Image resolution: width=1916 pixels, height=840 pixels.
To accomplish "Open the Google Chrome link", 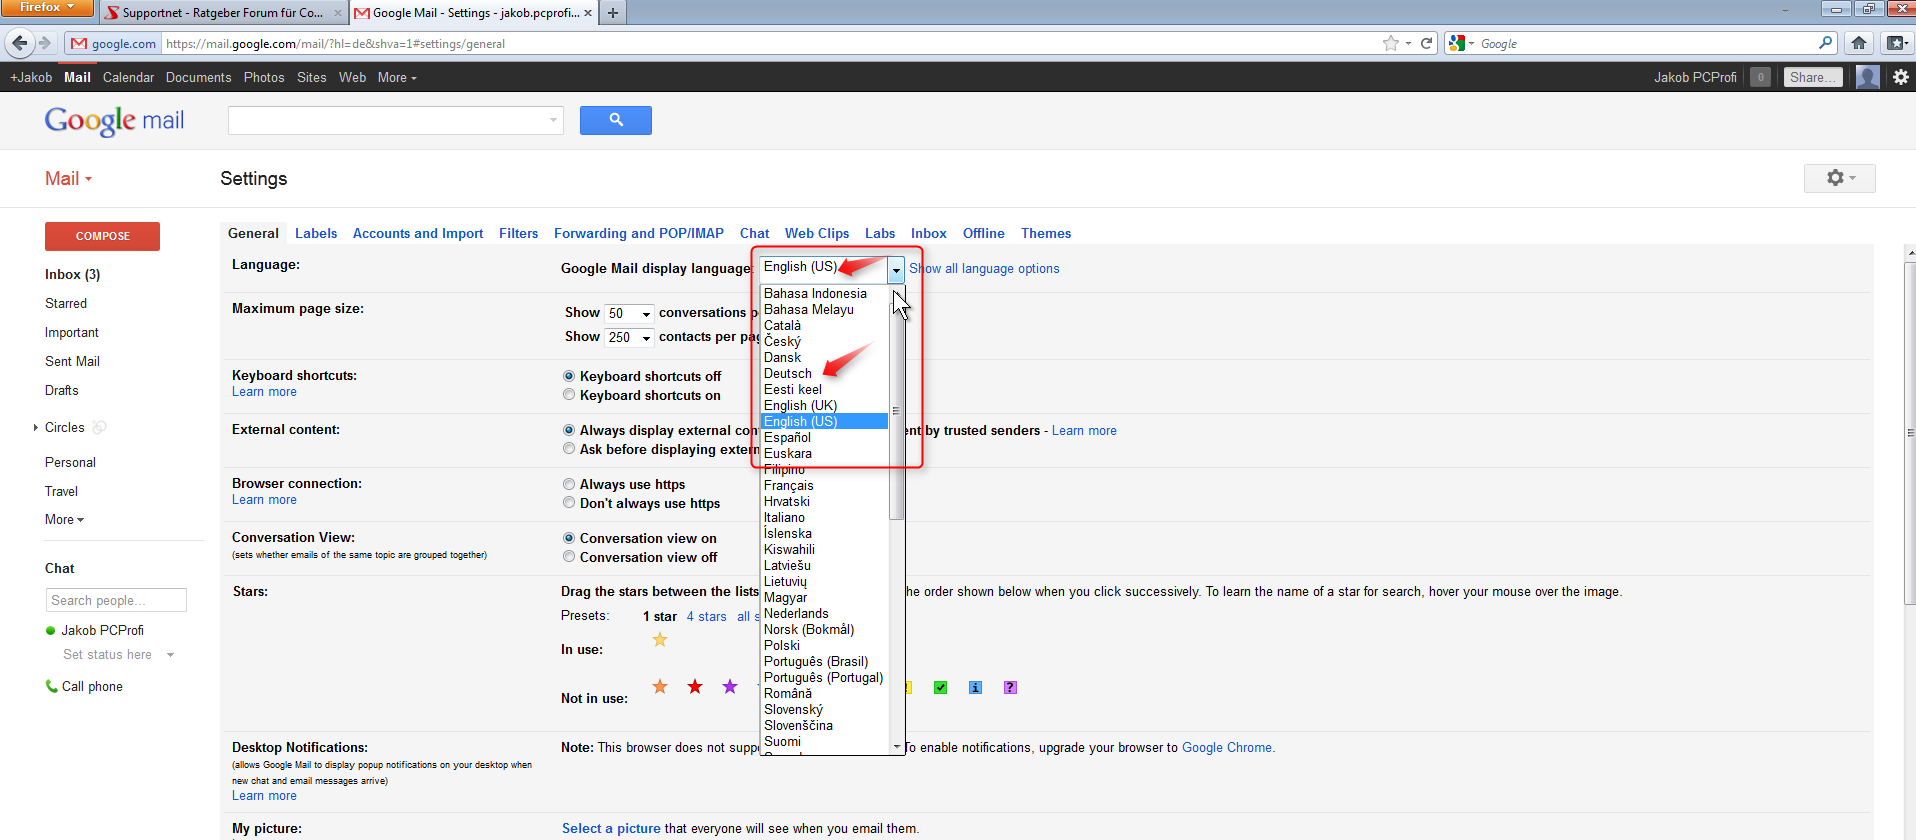I will click(x=1227, y=747).
